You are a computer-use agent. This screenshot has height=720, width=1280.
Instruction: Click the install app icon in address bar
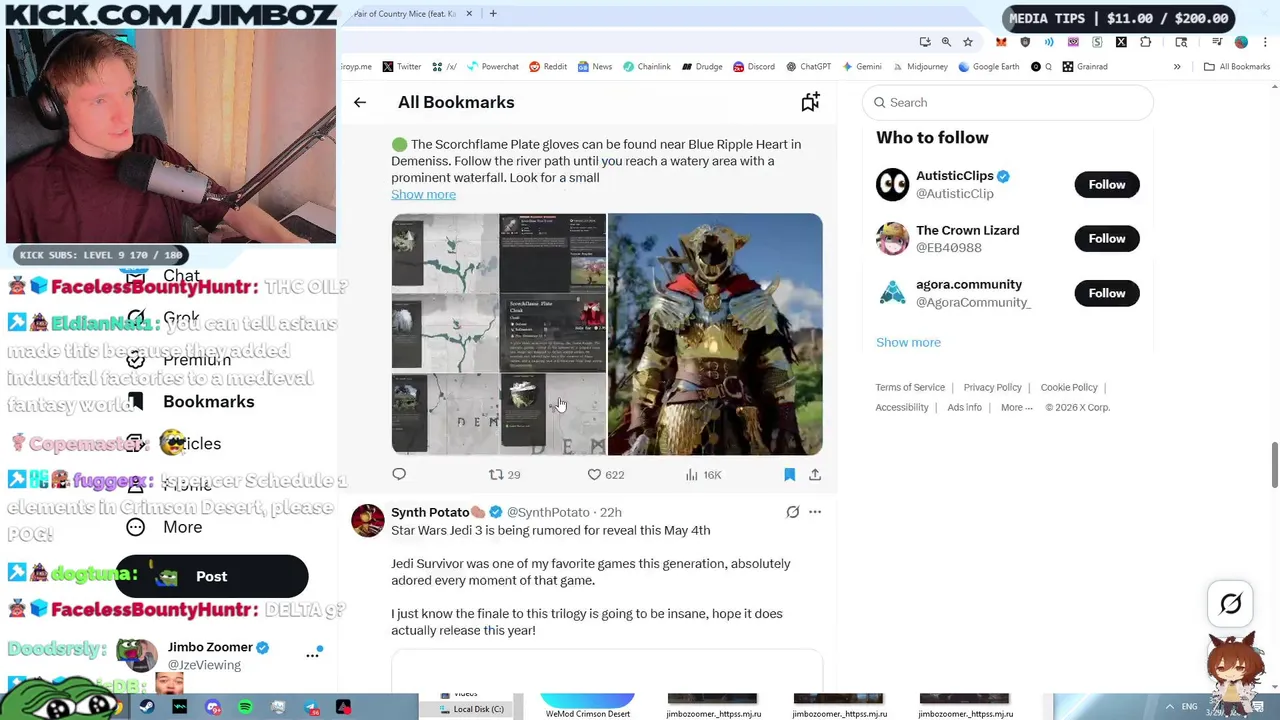click(x=925, y=42)
